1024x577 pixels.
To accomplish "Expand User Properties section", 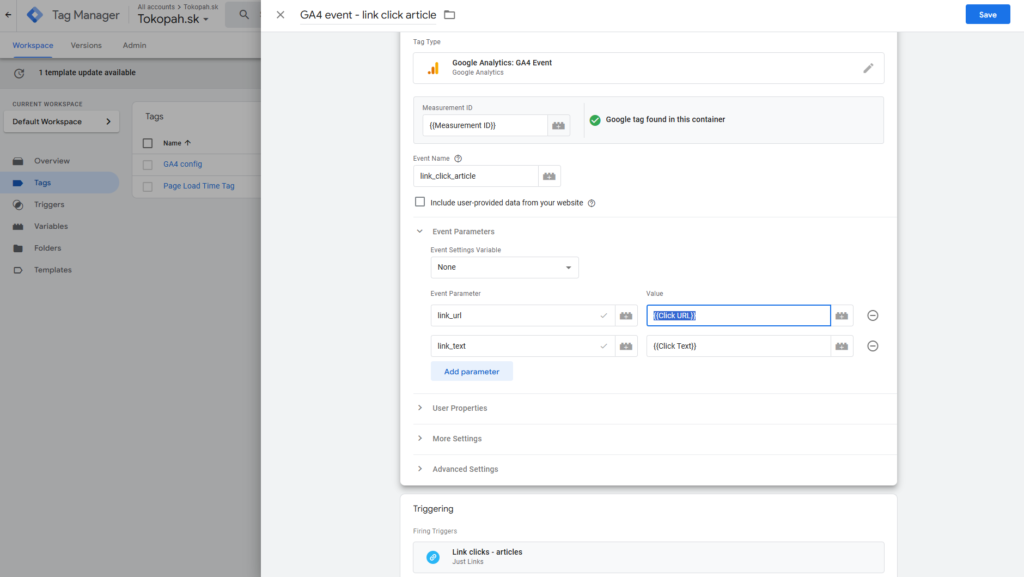I will [459, 408].
